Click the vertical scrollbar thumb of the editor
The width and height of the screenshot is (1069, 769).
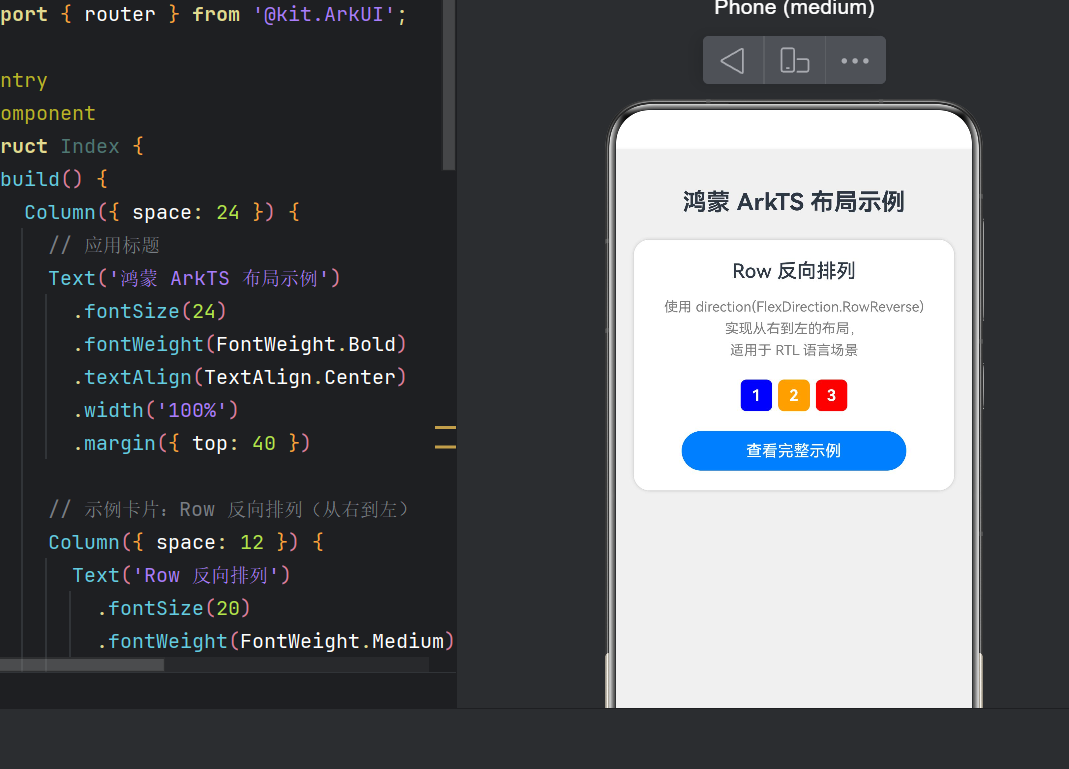(x=449, y=85)
